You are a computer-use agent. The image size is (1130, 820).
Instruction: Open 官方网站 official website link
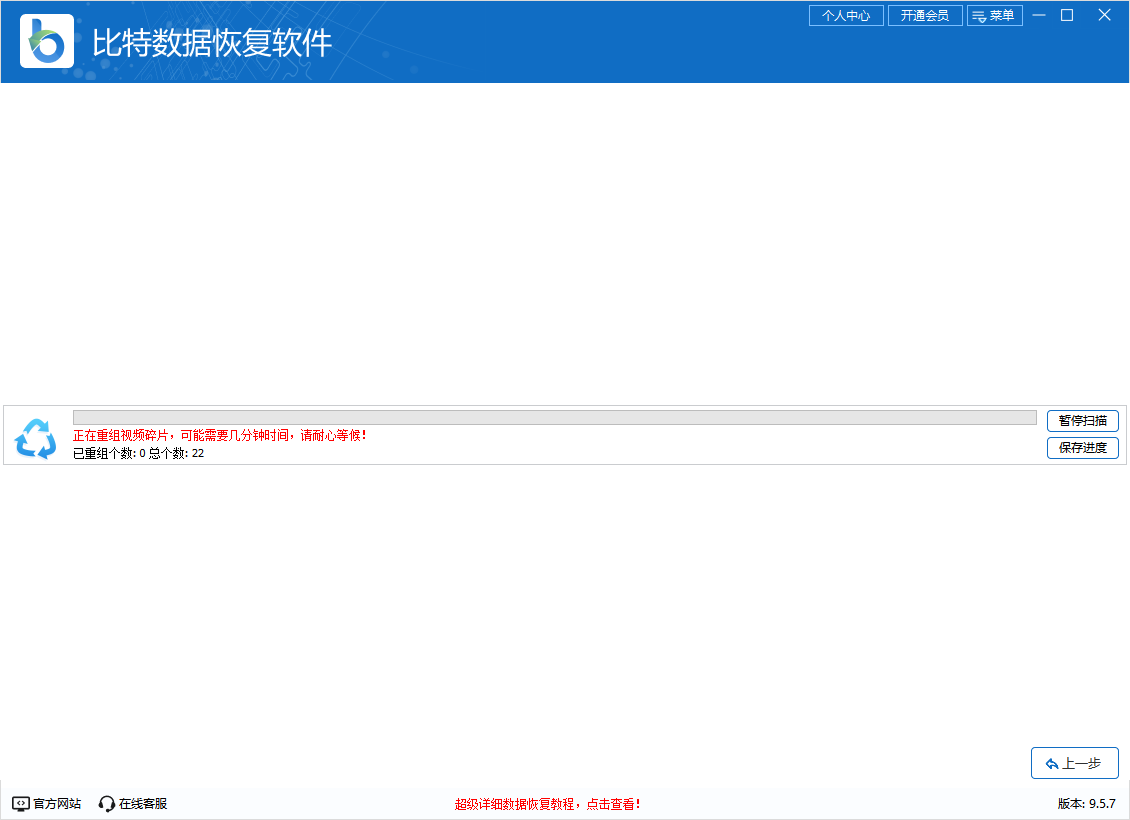[47, 803]
